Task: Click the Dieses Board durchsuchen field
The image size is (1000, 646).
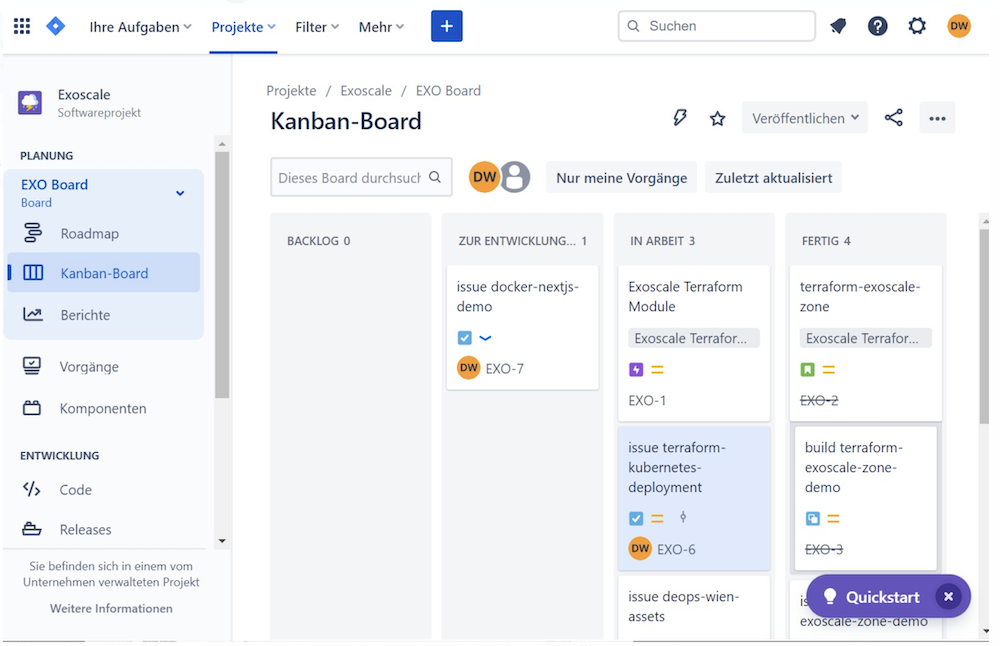Action: pyautogui.click(x=362, y=177)
